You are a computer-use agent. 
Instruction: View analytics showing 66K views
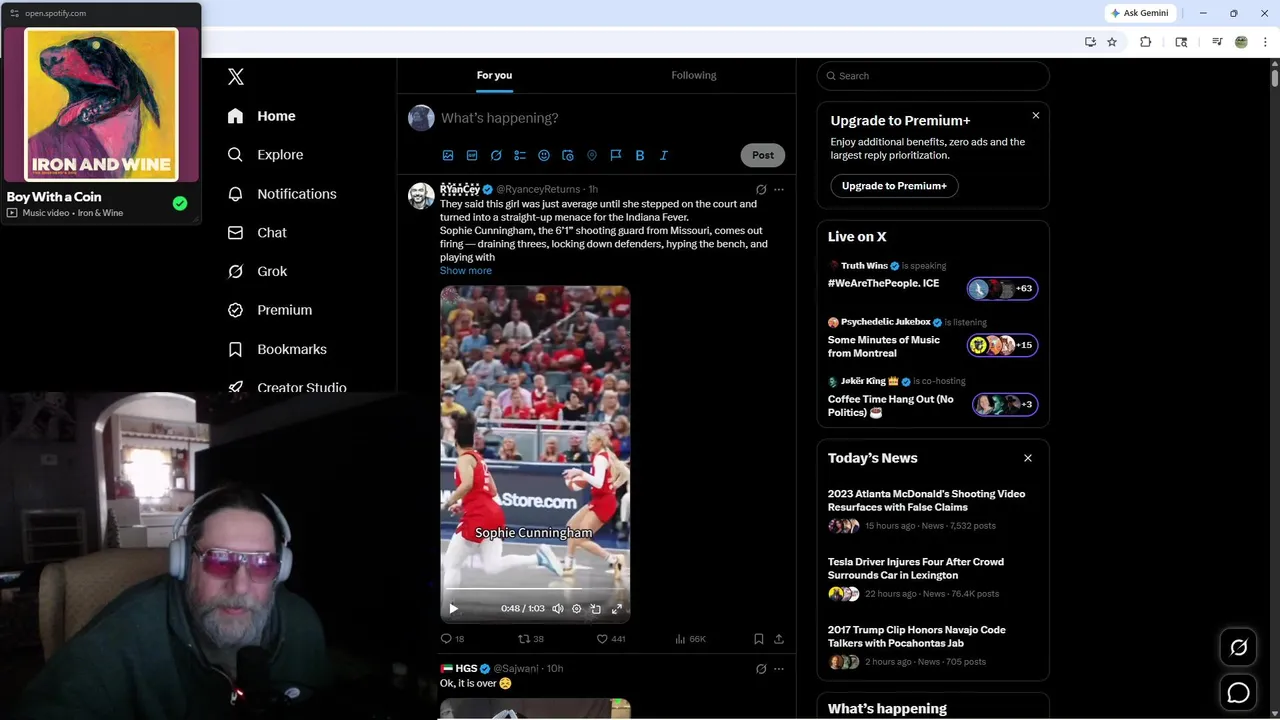(x=690, y=638)
